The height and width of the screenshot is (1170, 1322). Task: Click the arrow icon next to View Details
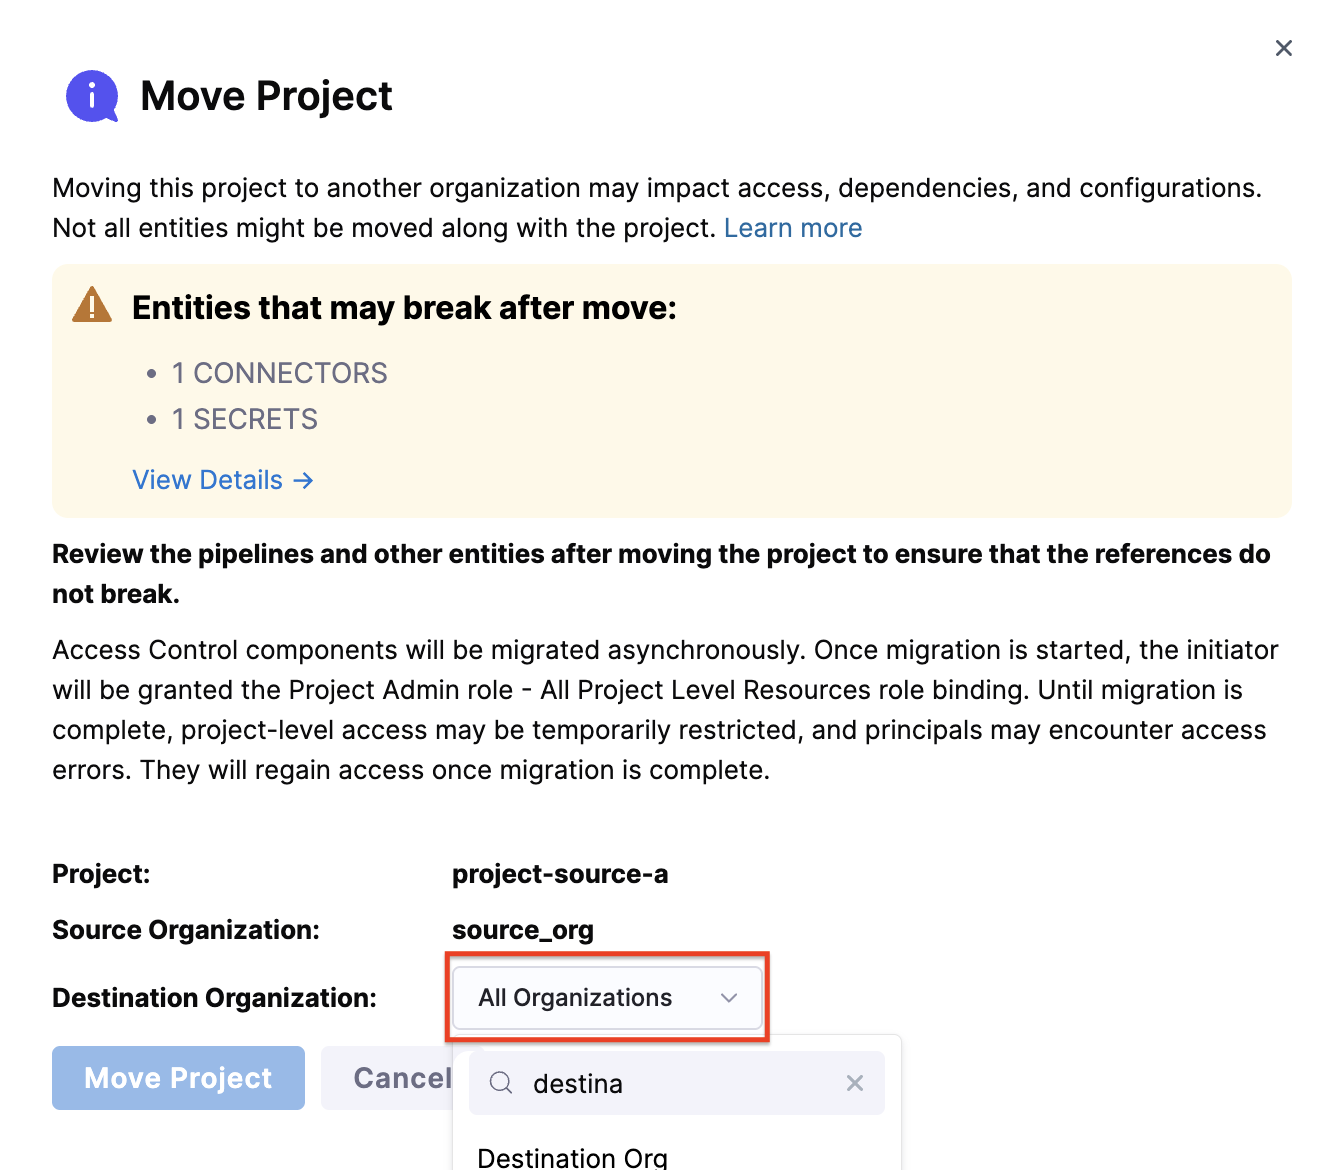pyautogui.click(x=303, y=481)
